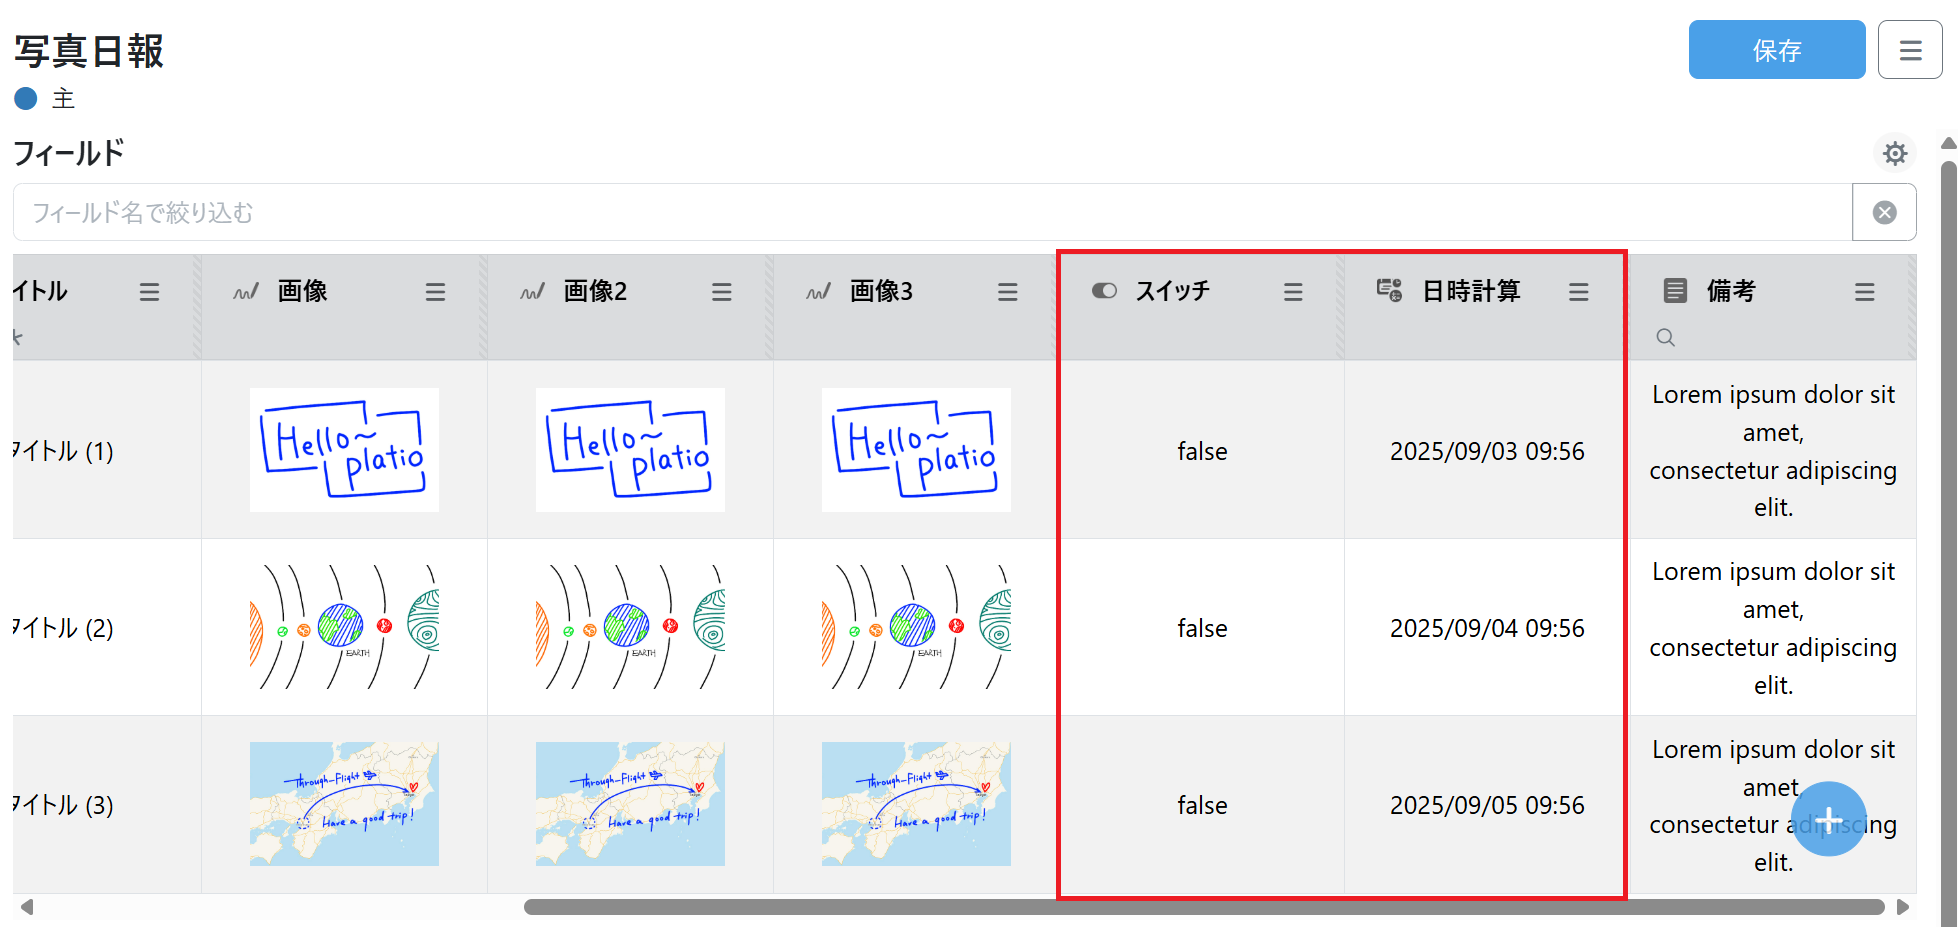This screenshot has height=927, width=1958.
Task: Click the horizontal scrollbar right arrow
Action: pos(1902,907)
